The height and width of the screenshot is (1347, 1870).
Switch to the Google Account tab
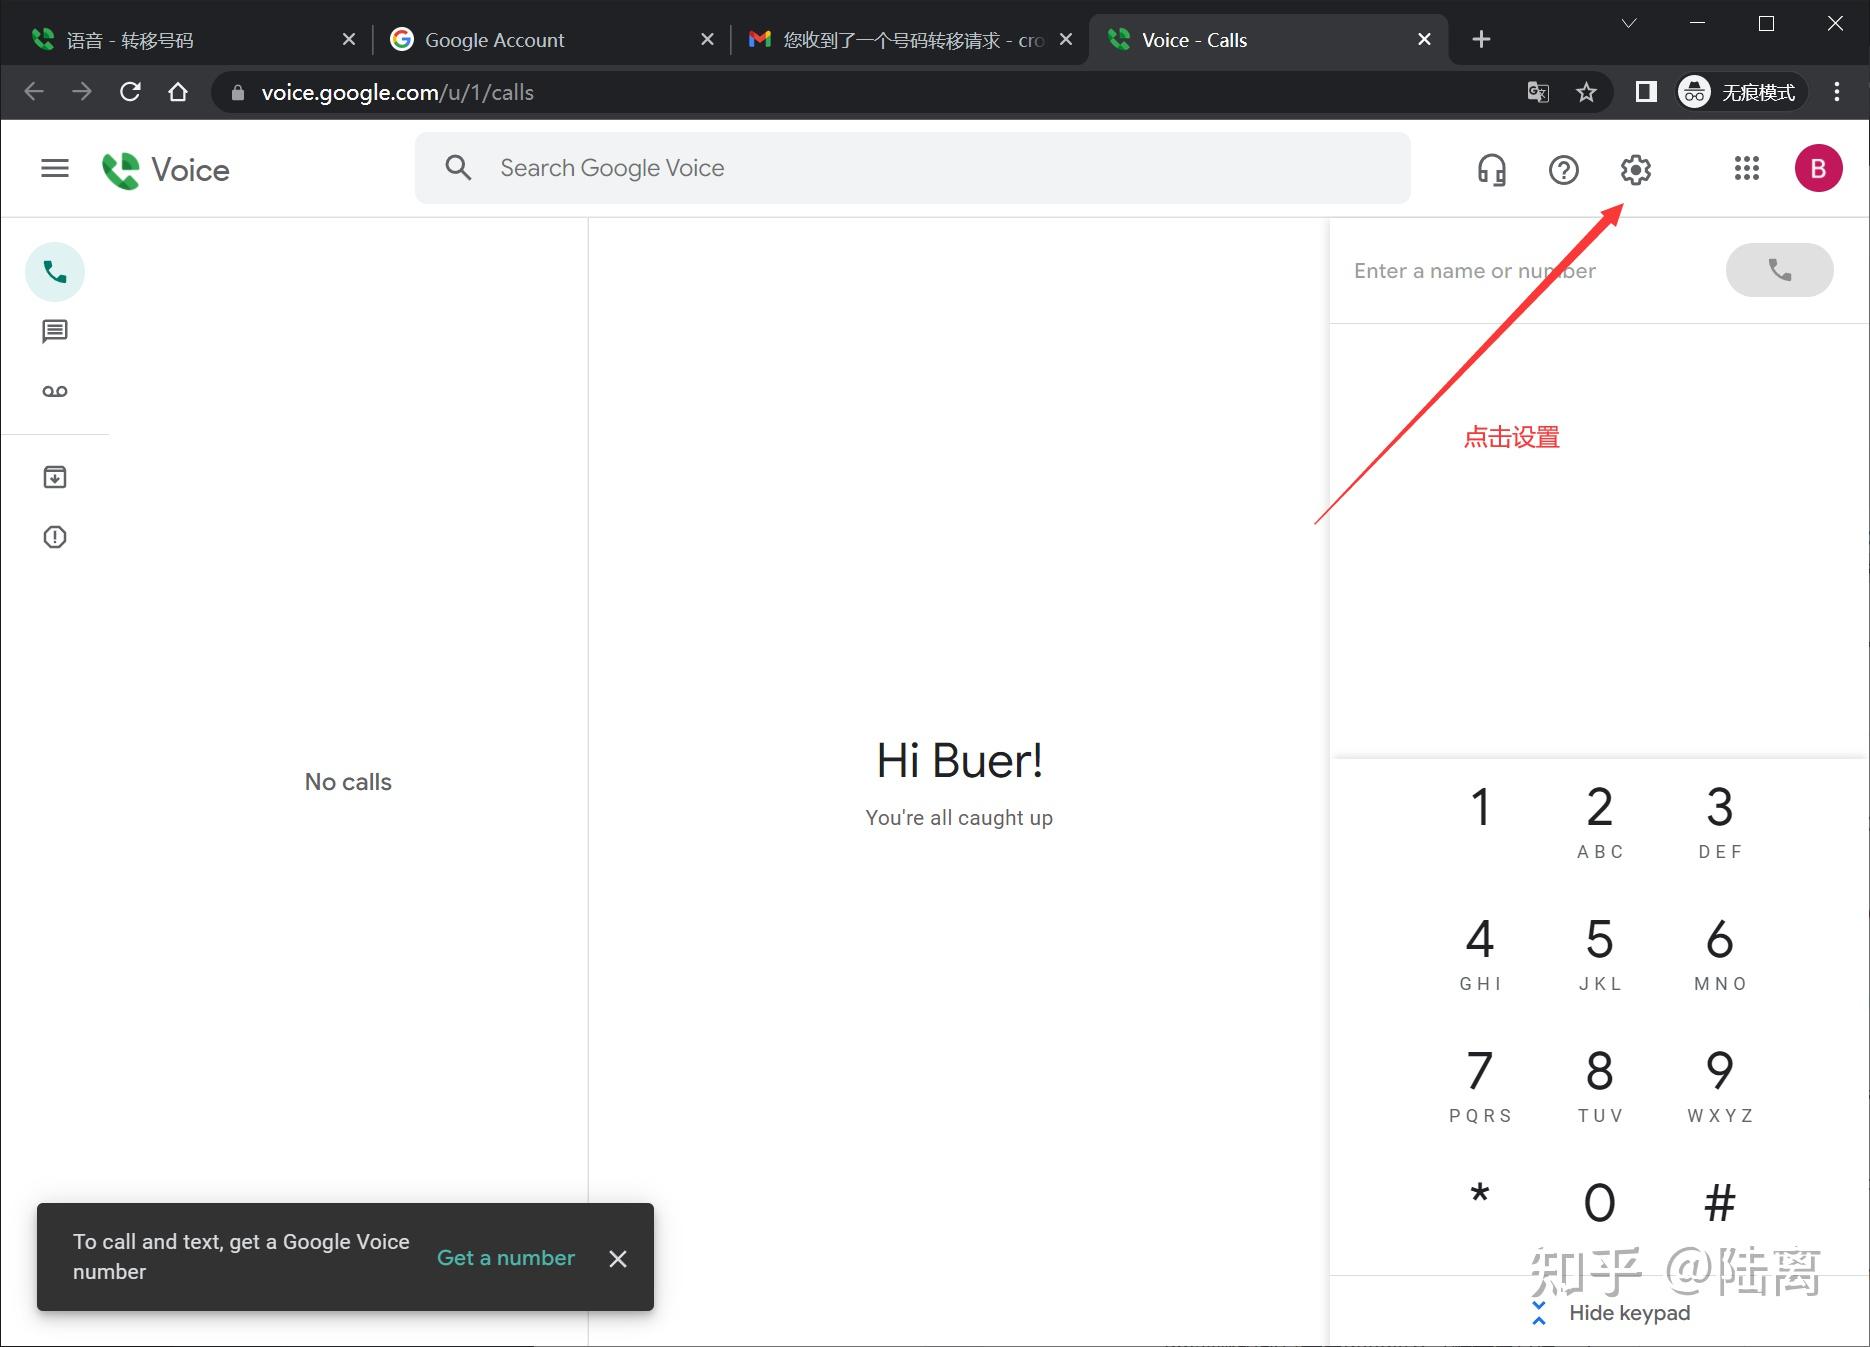tap(552, 40)
